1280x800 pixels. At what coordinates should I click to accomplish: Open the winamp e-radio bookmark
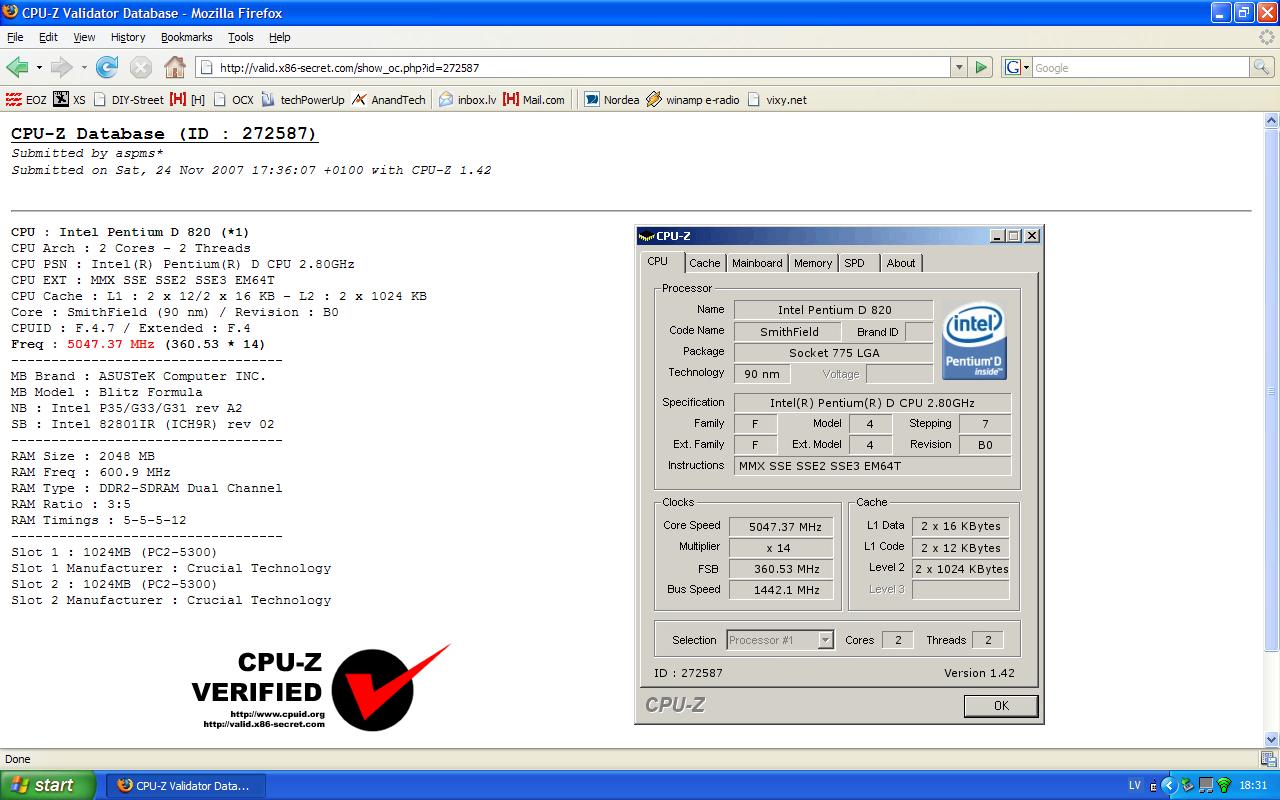pyautogui.click(x=693, y=99)
